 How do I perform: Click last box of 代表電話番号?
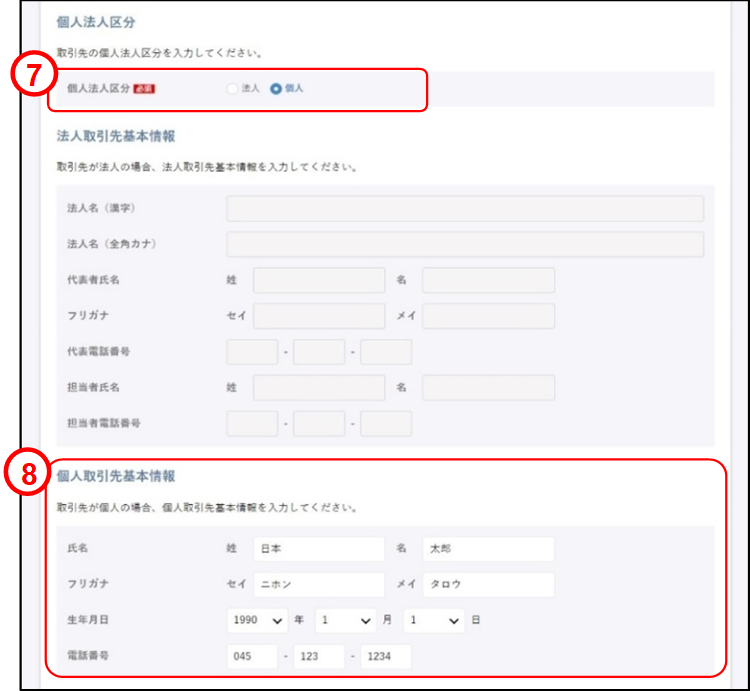[x=386, y=352]
